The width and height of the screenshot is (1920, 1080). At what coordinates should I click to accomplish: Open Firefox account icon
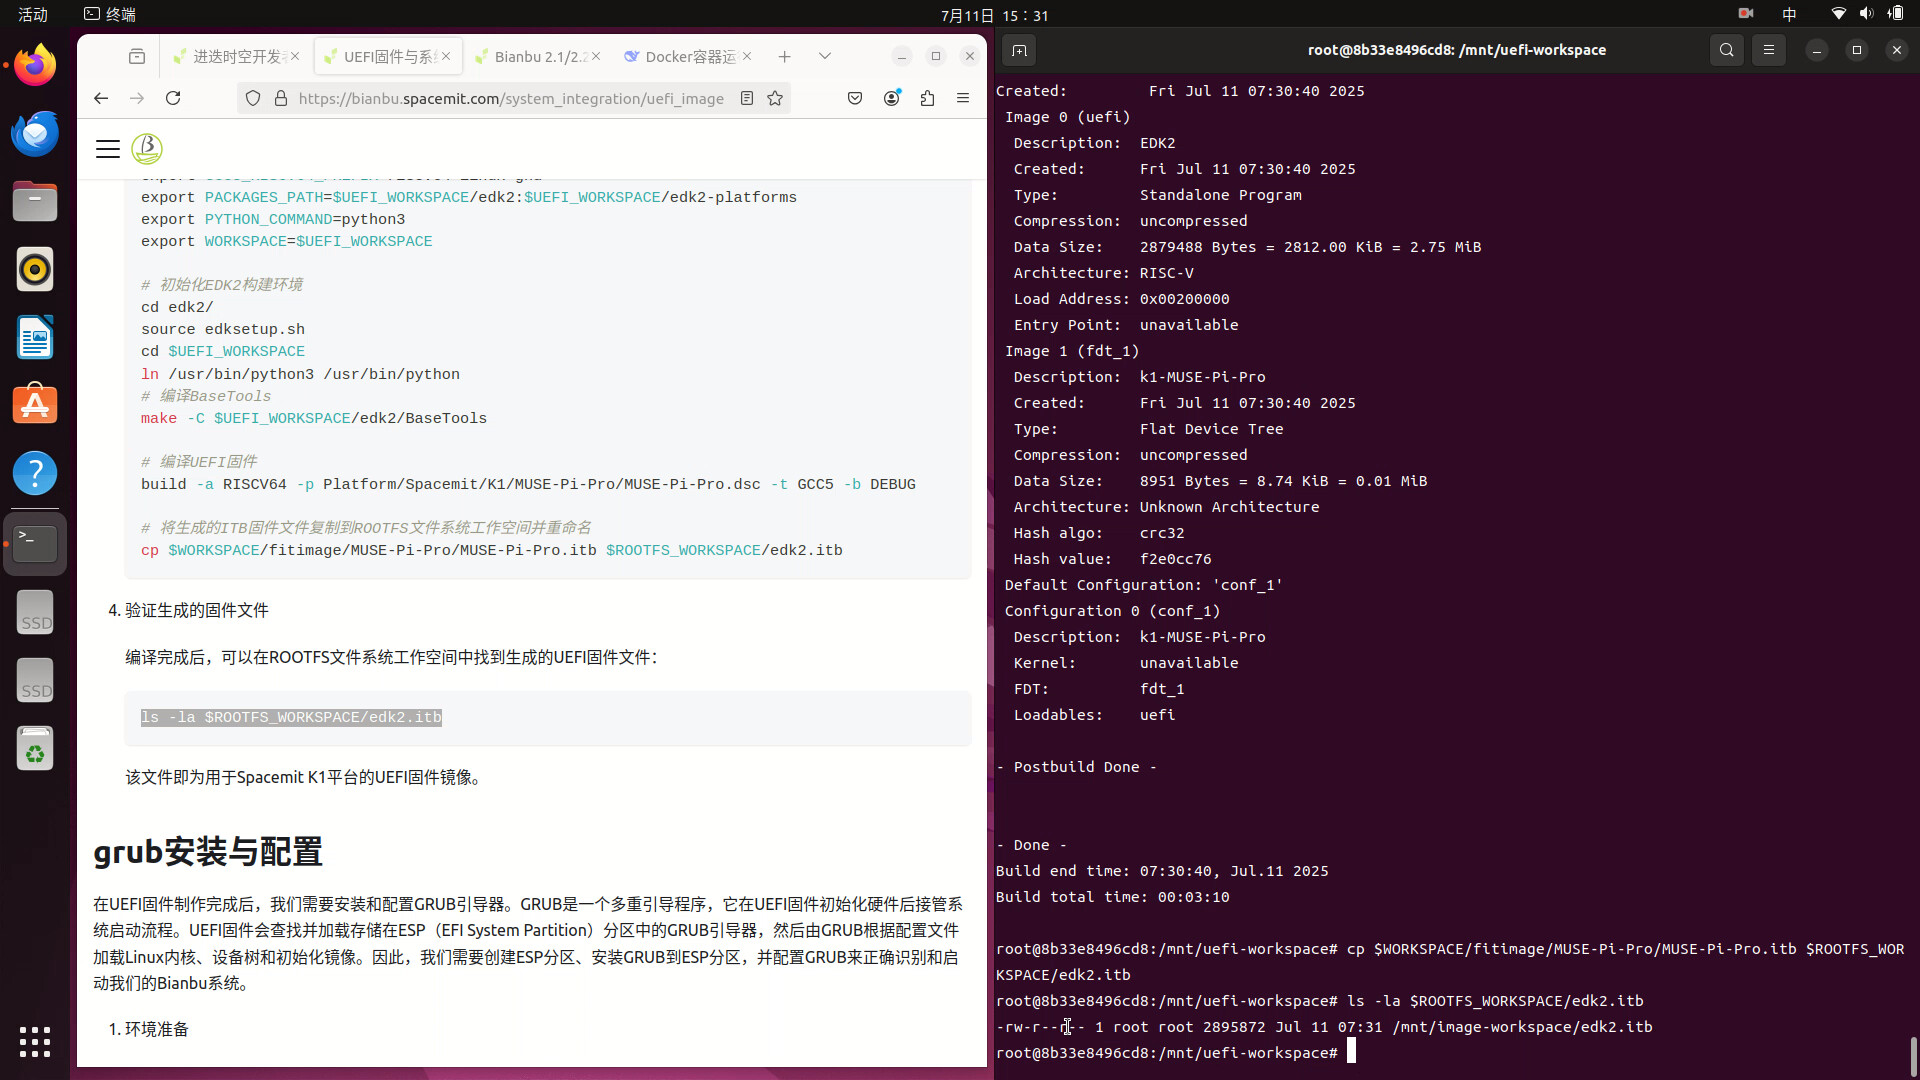[891, 98]
